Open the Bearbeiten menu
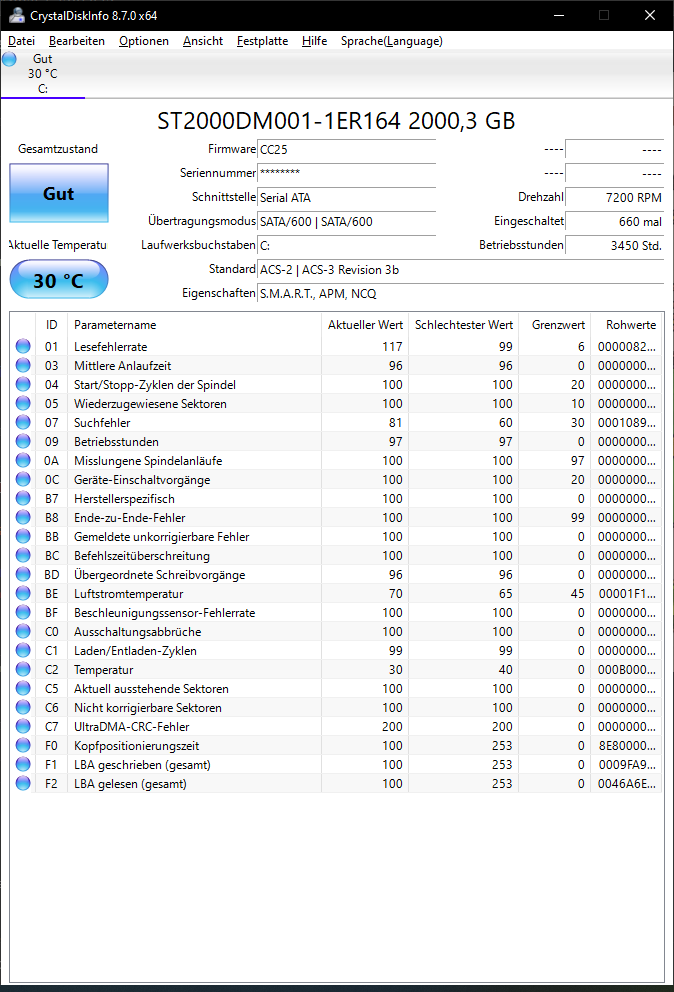This screenshot has width=674, height=992. 77,41
